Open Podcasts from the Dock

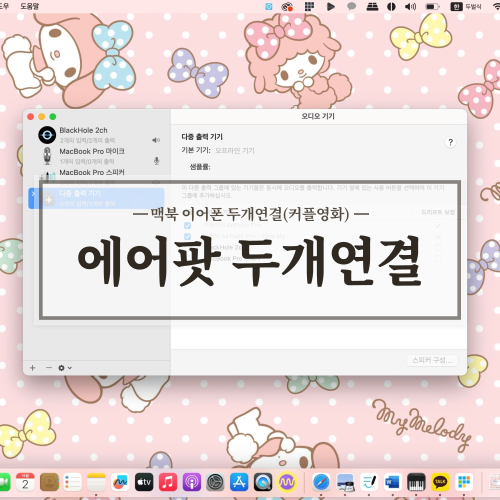[192, 482]
